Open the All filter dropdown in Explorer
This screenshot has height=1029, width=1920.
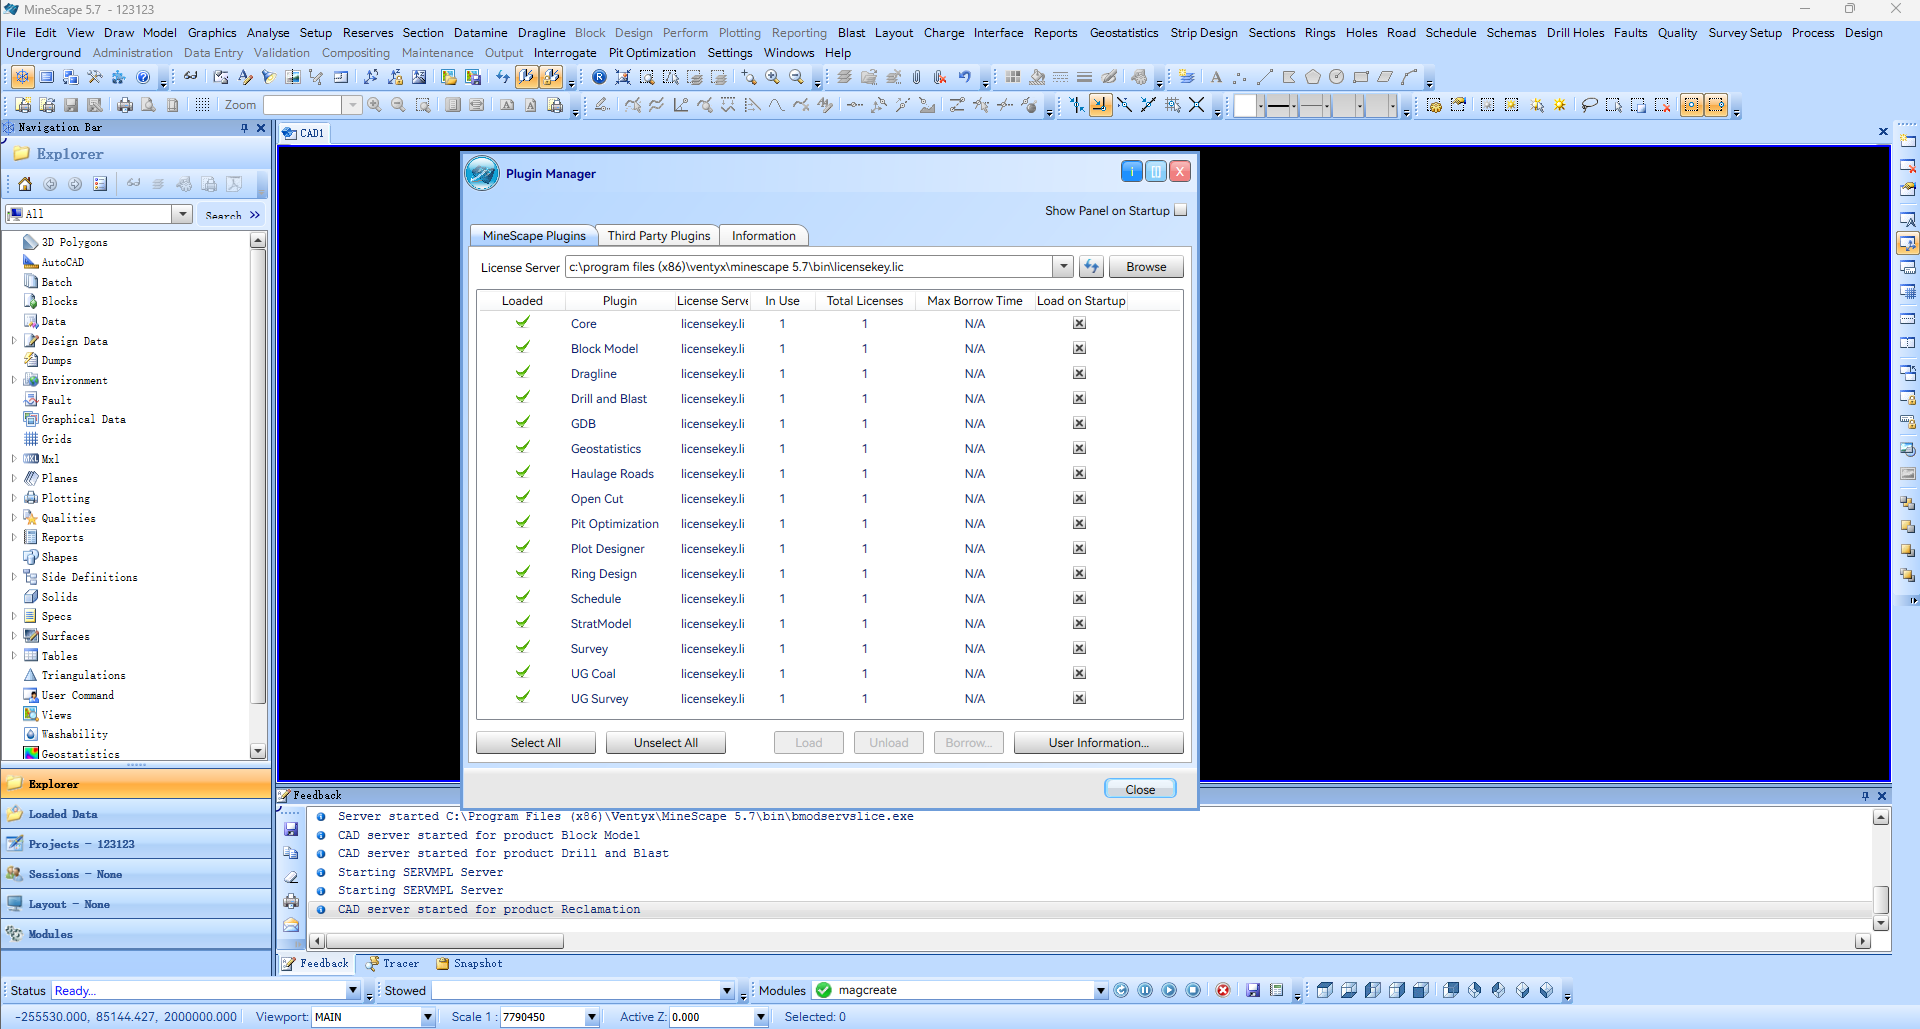[x=182, y=214]
